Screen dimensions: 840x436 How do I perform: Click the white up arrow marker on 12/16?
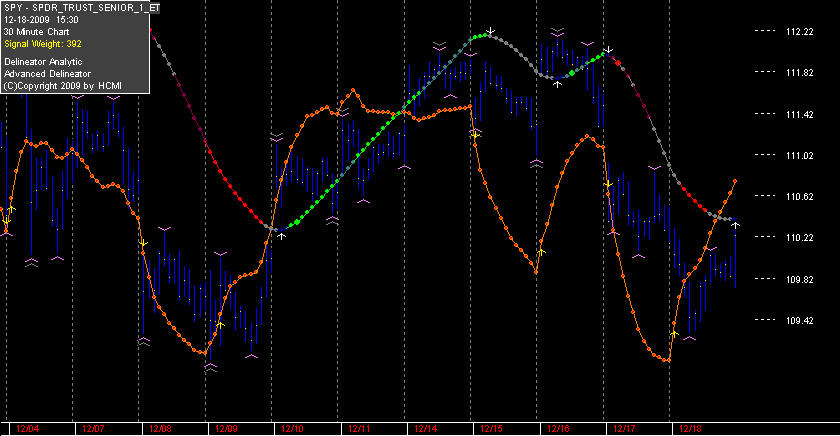[557, 84]
